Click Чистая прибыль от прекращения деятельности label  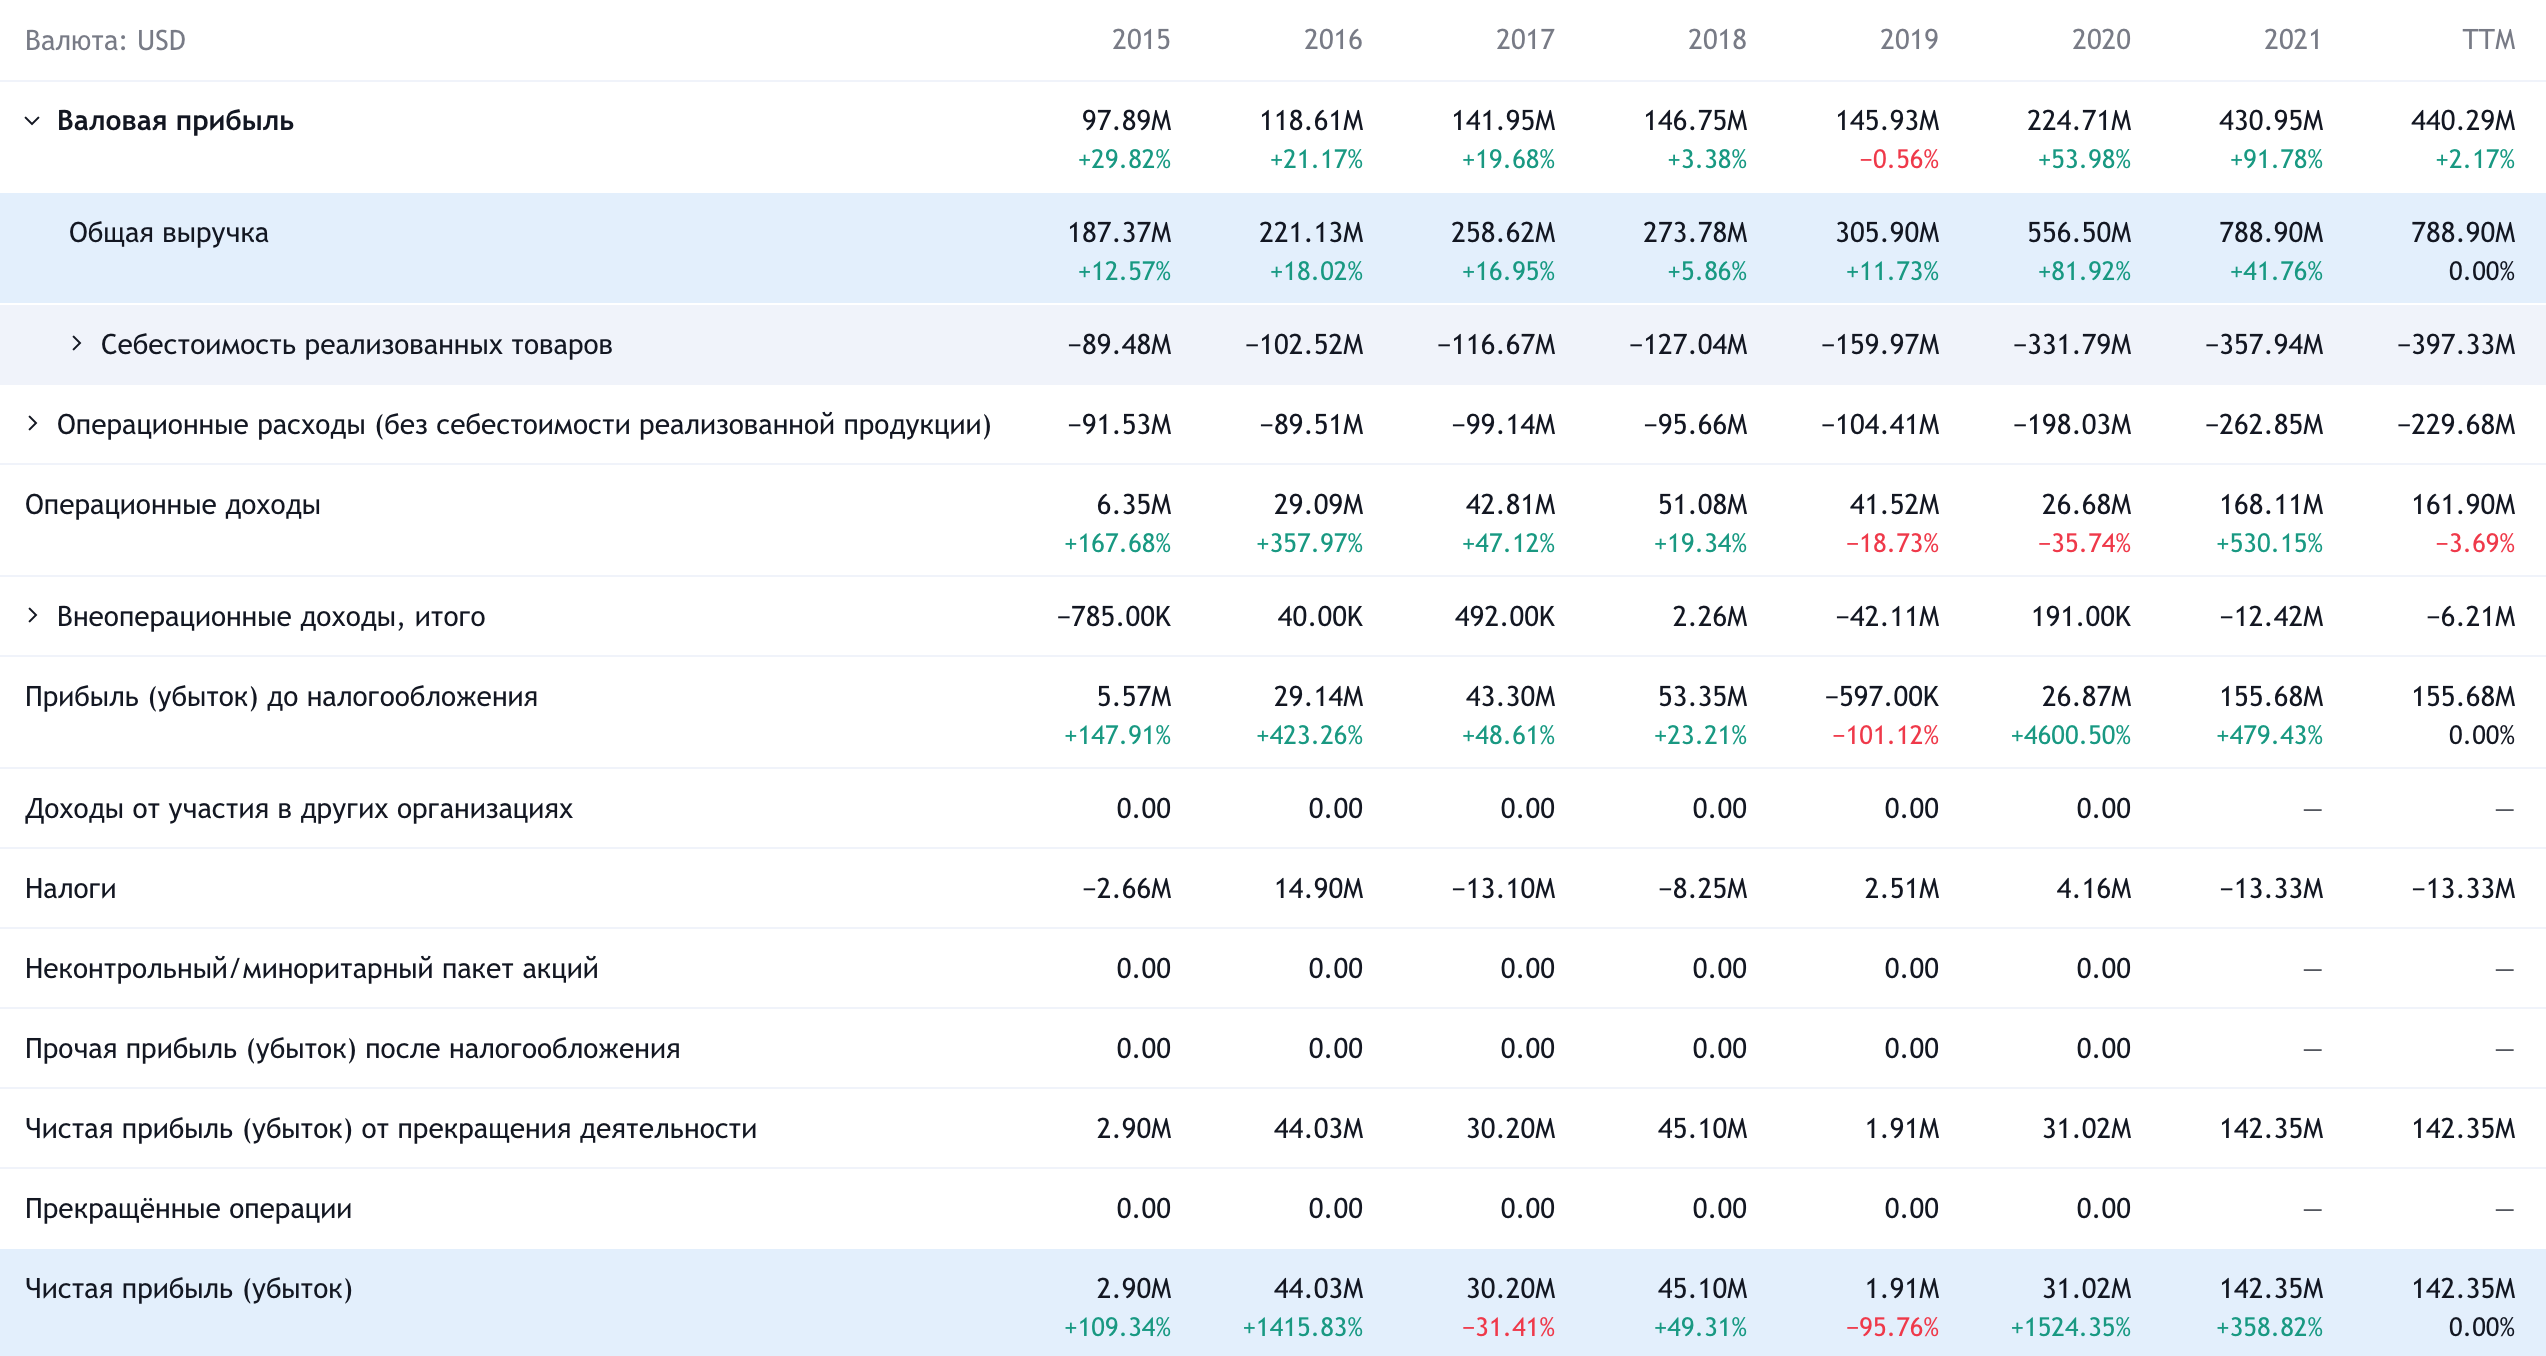(391, 1129)
